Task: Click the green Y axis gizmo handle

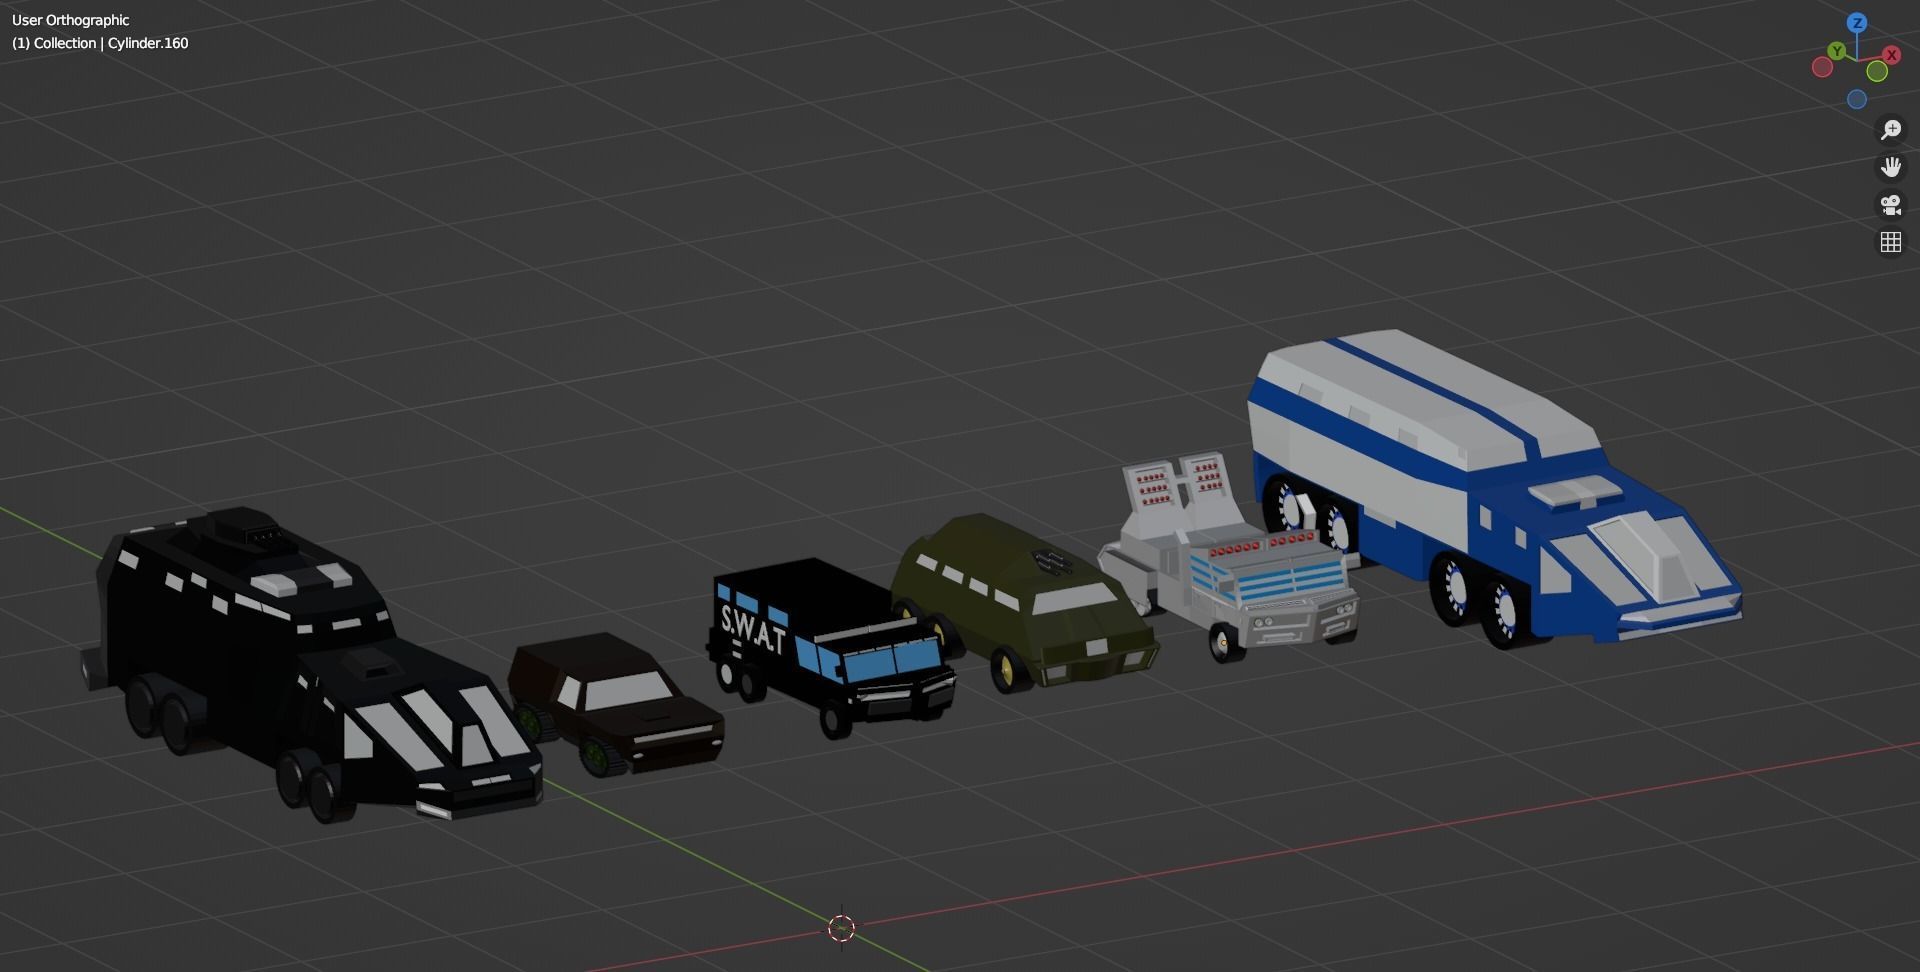Action: (x=1836, y=51)
